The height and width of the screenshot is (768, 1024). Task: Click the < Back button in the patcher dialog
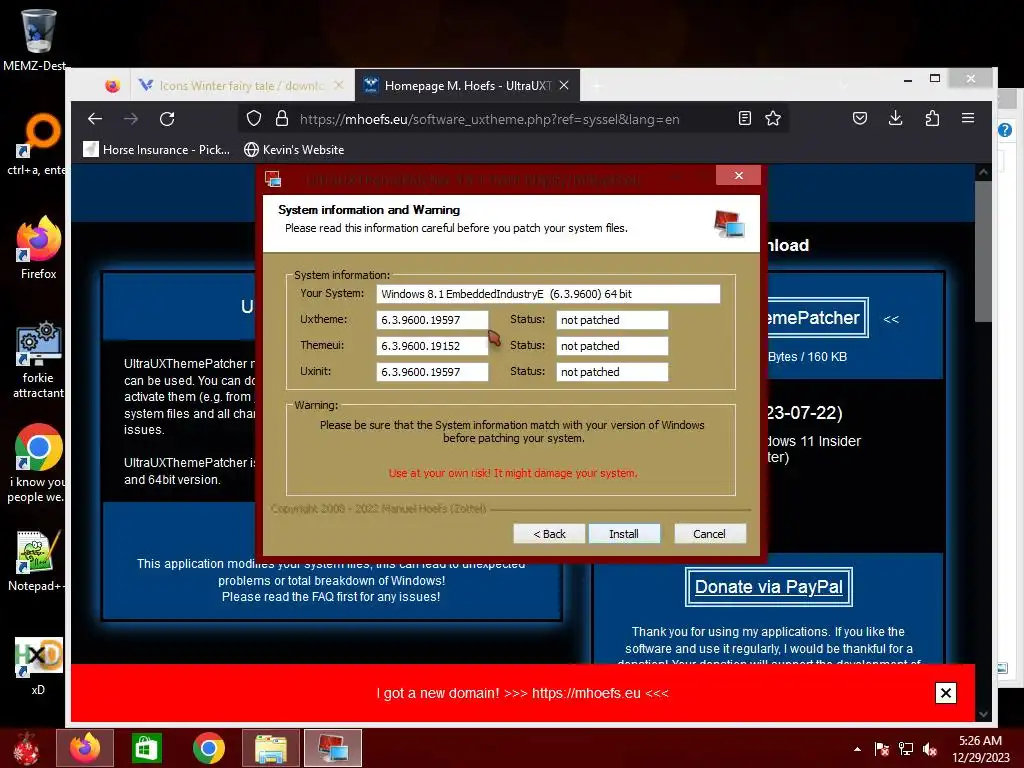(x=549, y=534)
